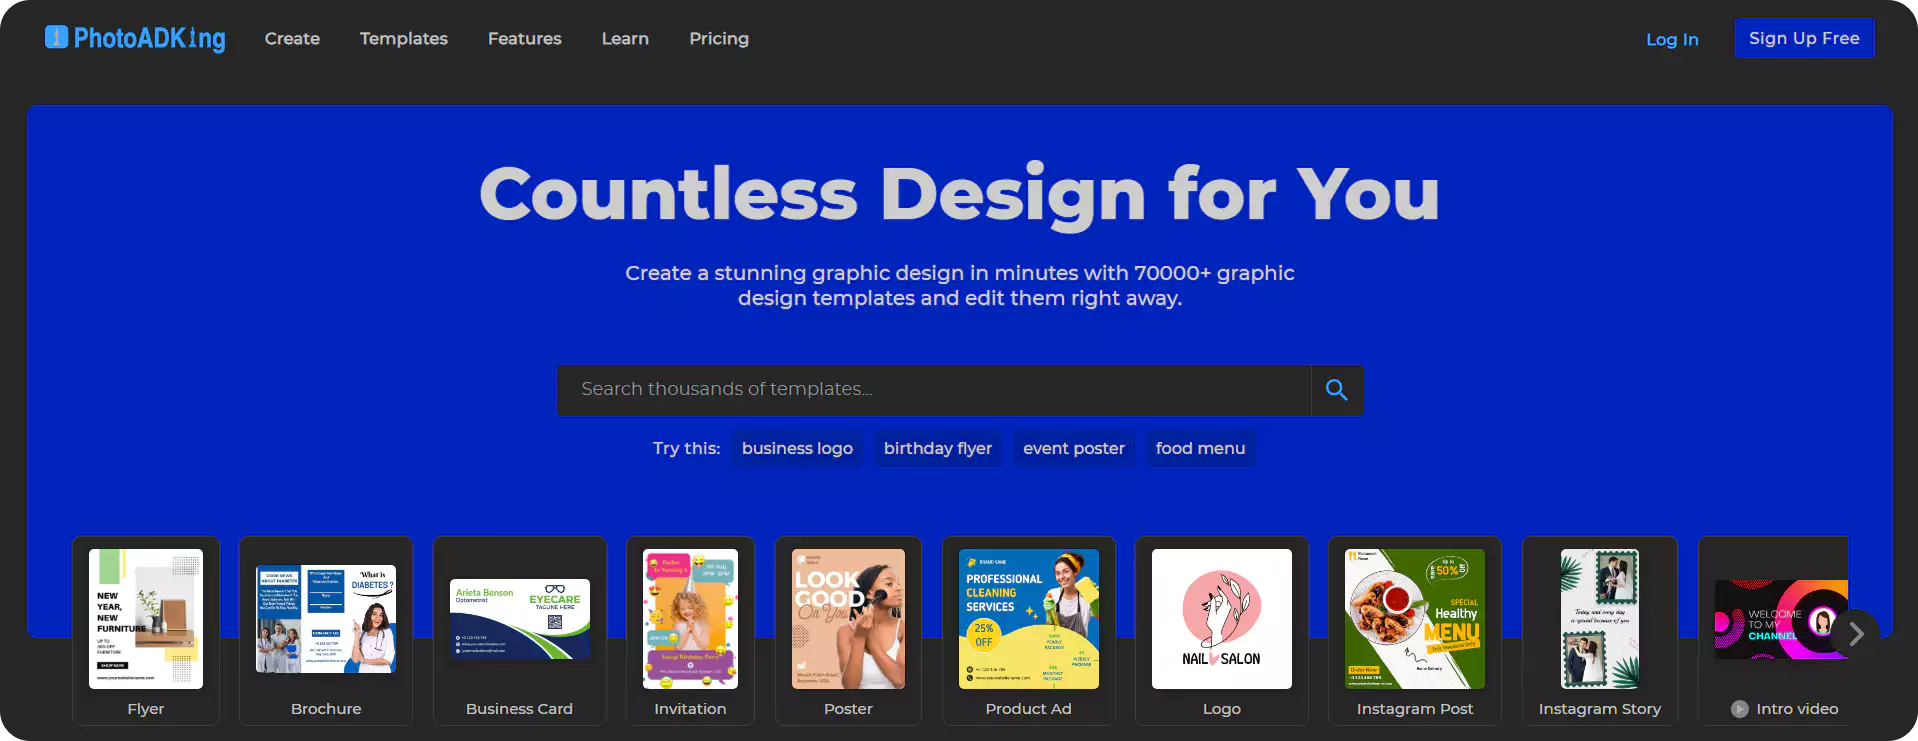Click the PhotoADKing logo
The image size is (1918, 741).
pos(135,38)
